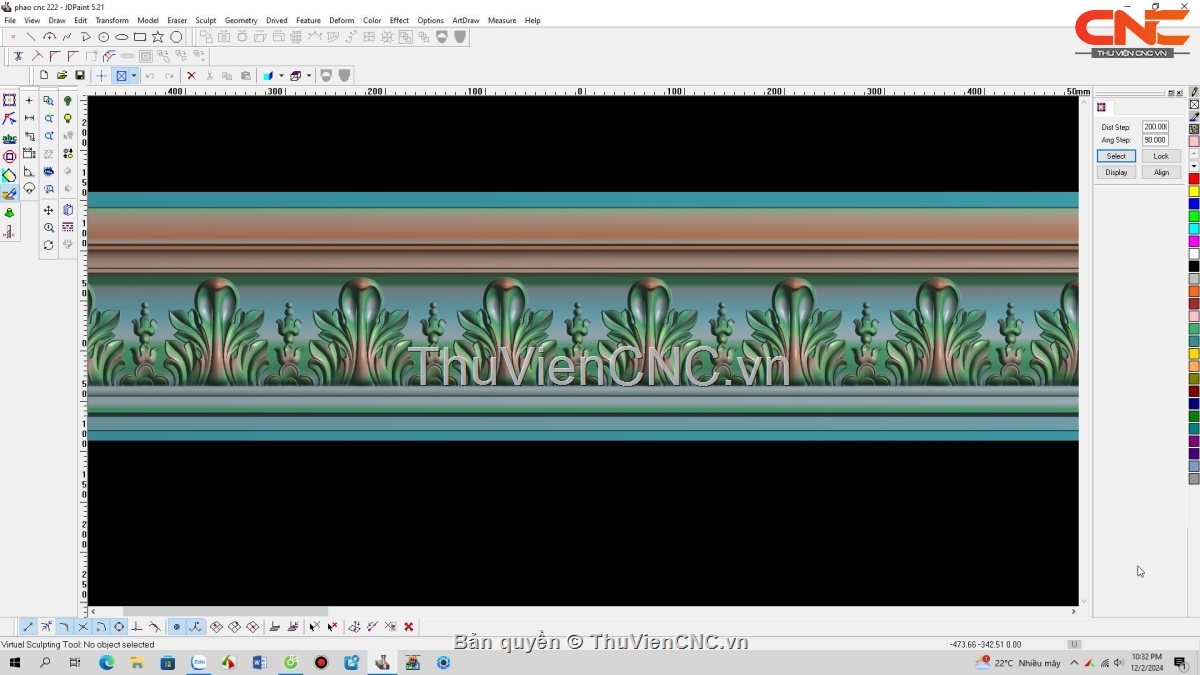Click the pan (four-arrow) view tool
Screen dimensions: 1200x675
[x=48, y=210]
